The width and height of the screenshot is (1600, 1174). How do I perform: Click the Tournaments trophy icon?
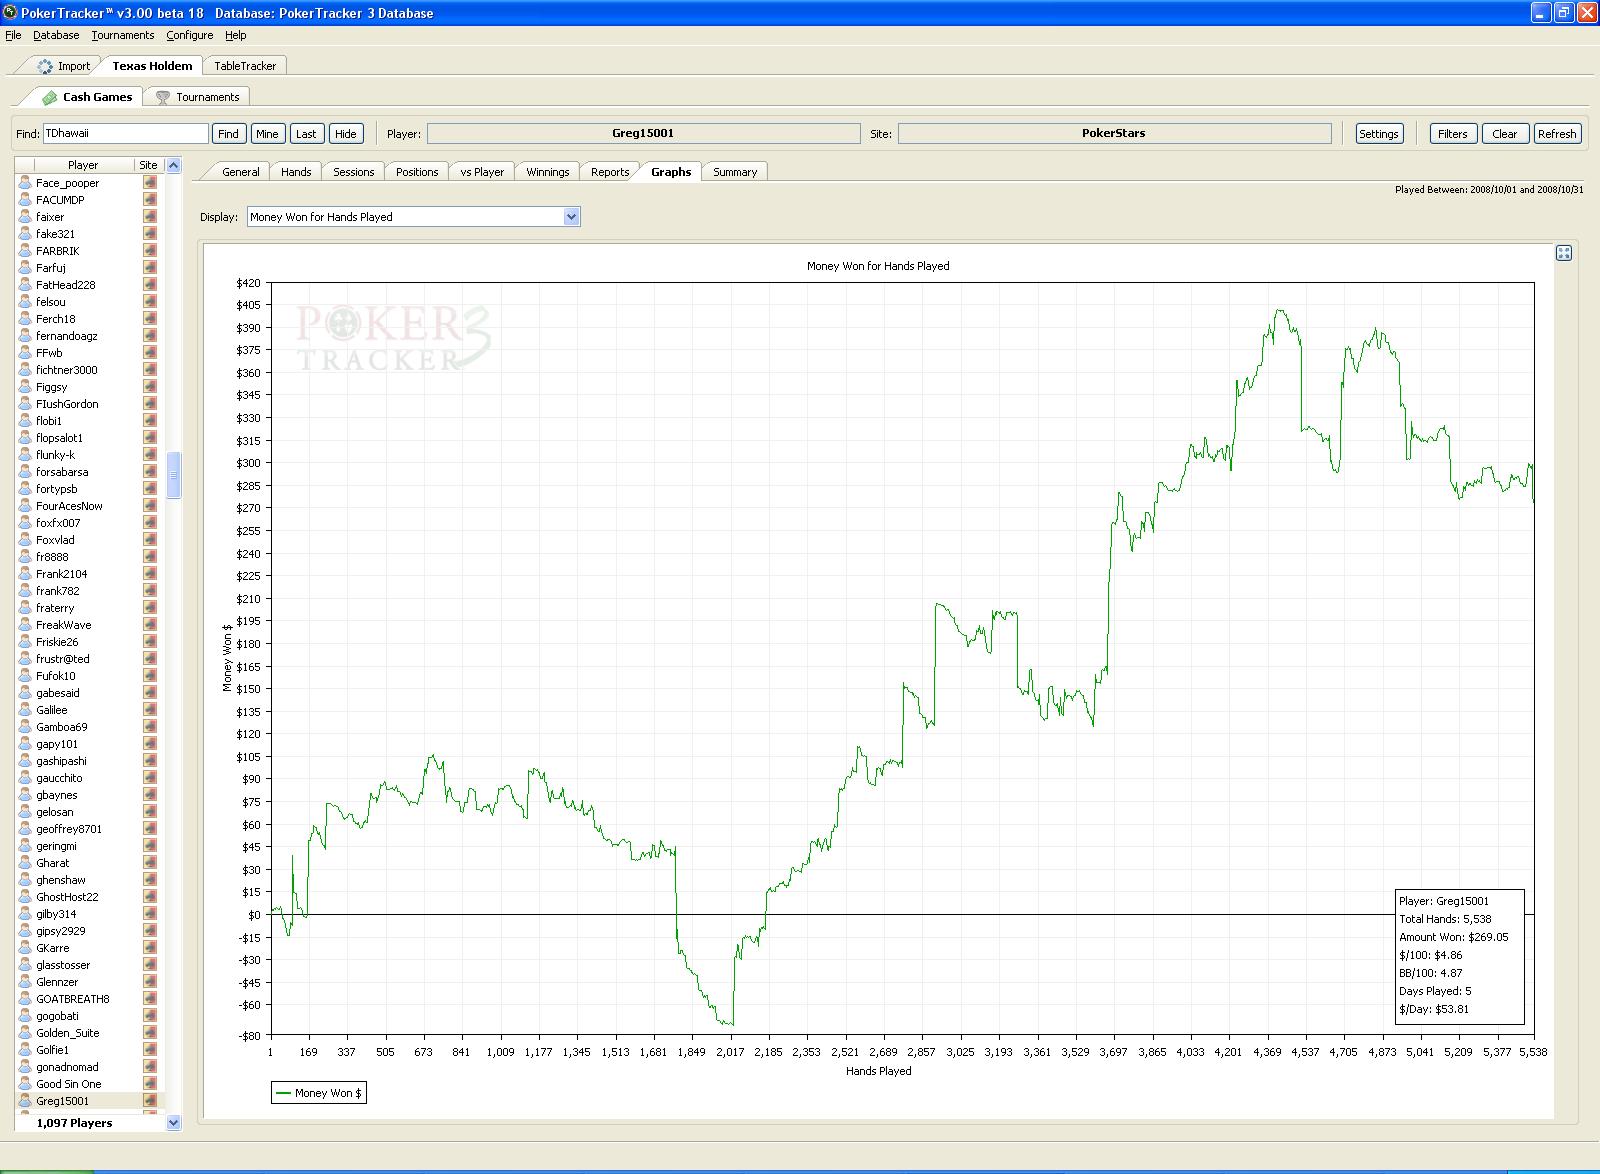point(163,97)
